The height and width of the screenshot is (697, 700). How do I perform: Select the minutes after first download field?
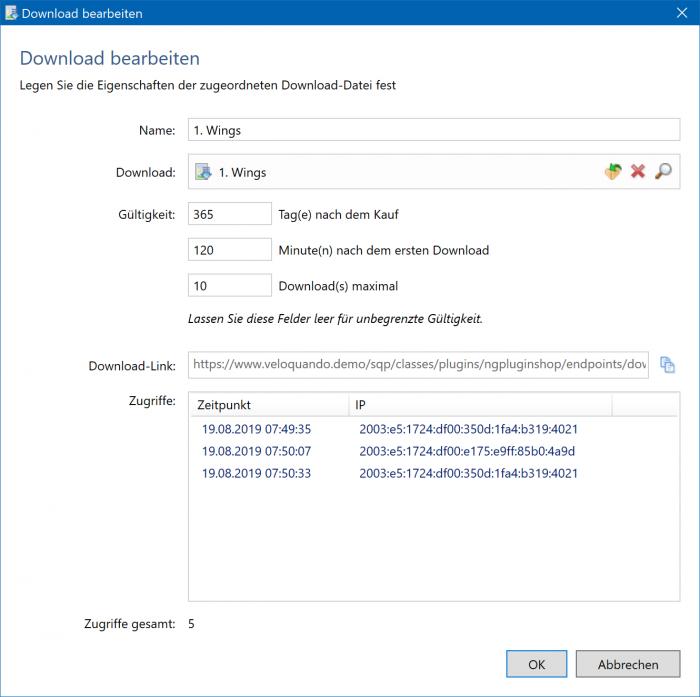[230, 250]
